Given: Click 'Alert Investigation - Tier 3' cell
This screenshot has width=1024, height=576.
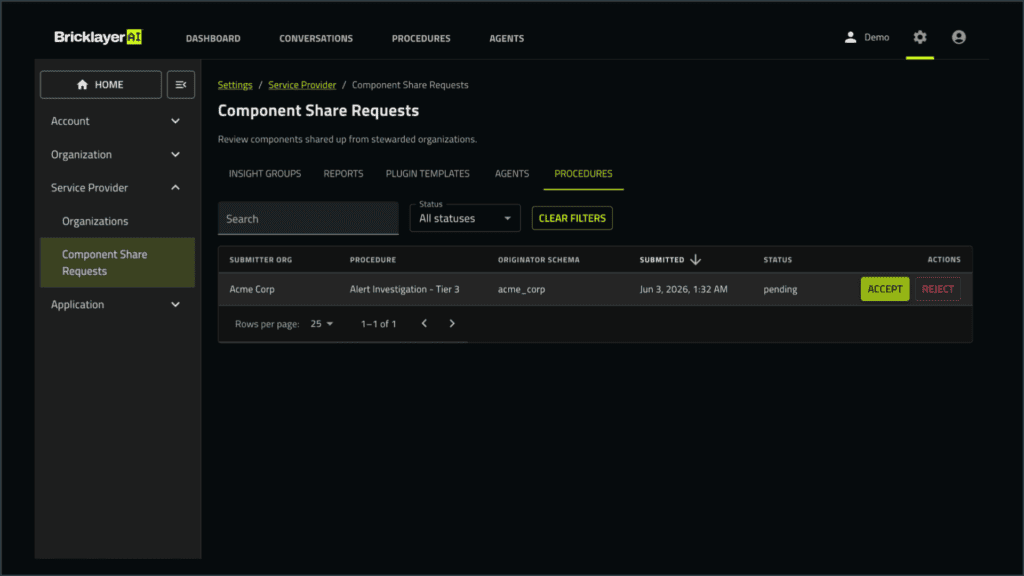Looking at the screenshot, I should click(x=404, y=289).
